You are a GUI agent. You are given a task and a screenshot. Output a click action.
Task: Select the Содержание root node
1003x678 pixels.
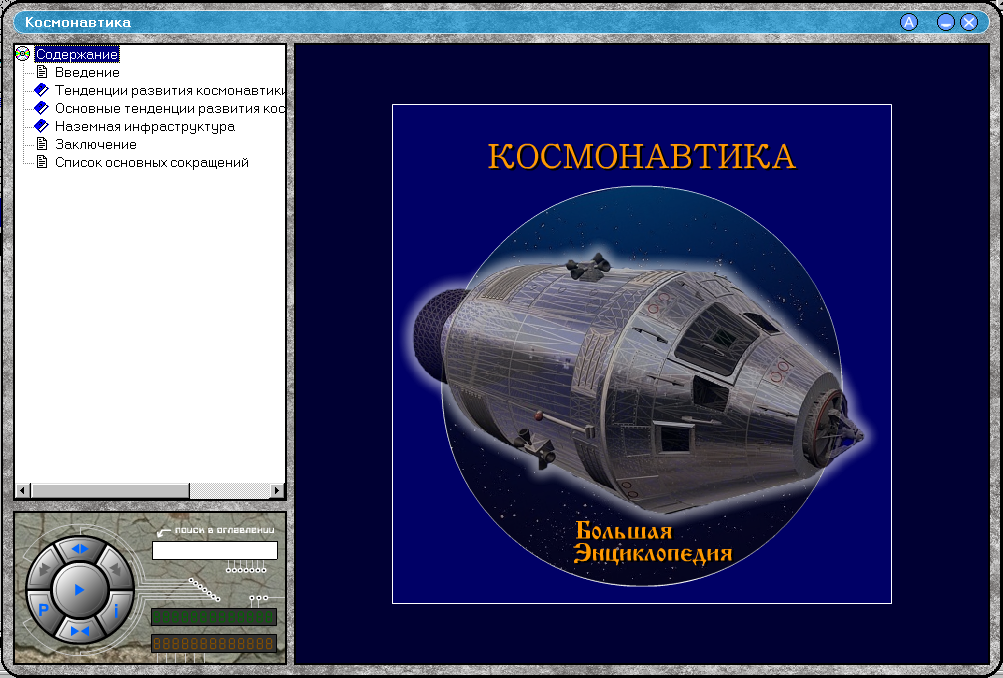(x=77, y=54)
